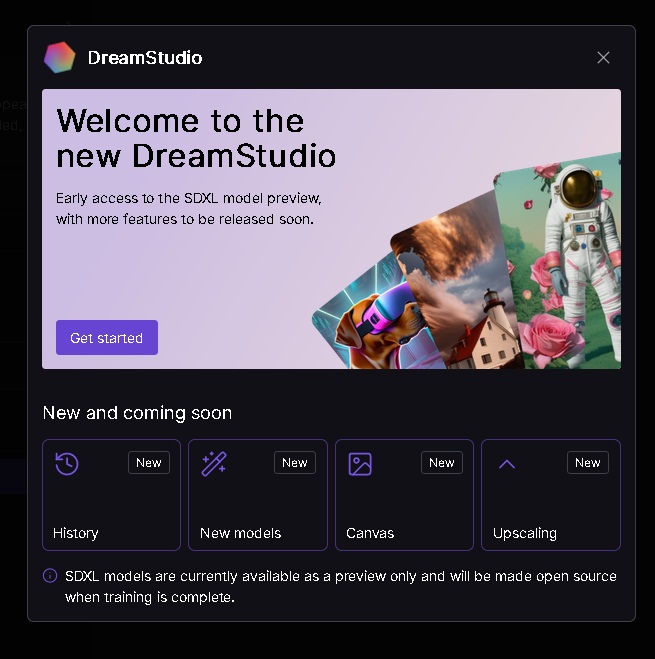Click the SDXL models open source notice
This screenshot has height=659, width=655.
tap(341, 586)
